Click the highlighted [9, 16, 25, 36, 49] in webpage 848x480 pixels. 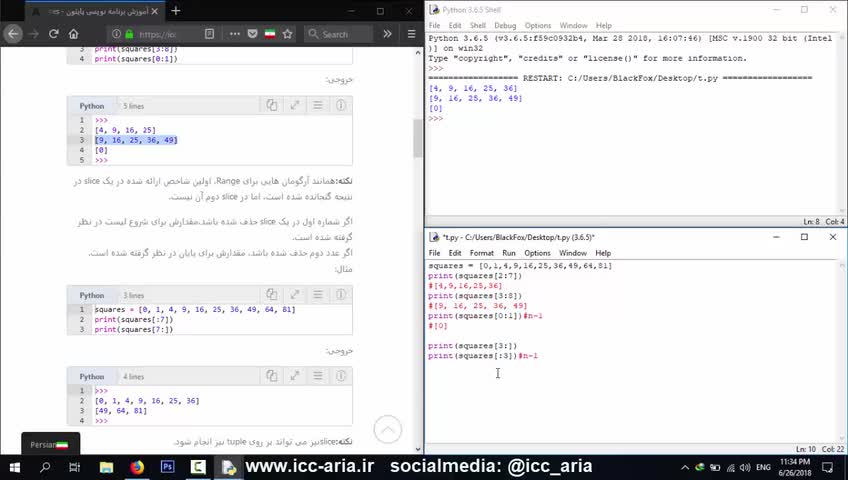click(136, 140)
